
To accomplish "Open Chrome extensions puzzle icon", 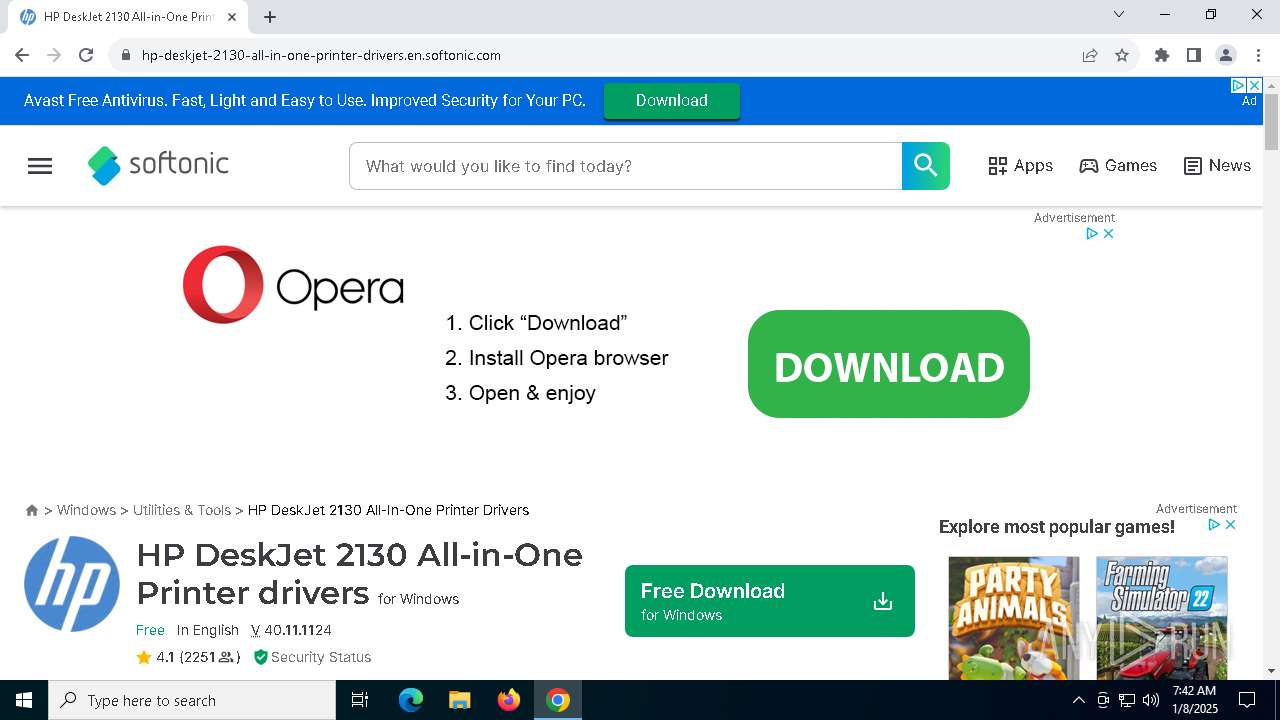I will (x=1161, y=55).
